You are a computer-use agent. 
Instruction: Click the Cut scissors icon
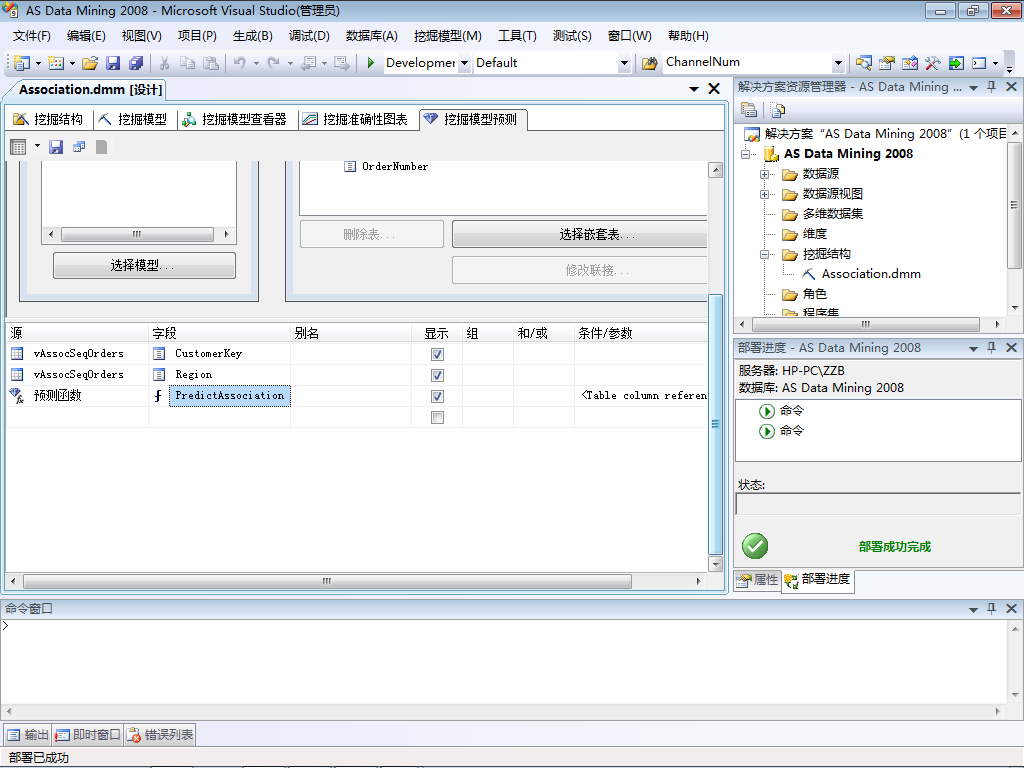click(165, 63)
